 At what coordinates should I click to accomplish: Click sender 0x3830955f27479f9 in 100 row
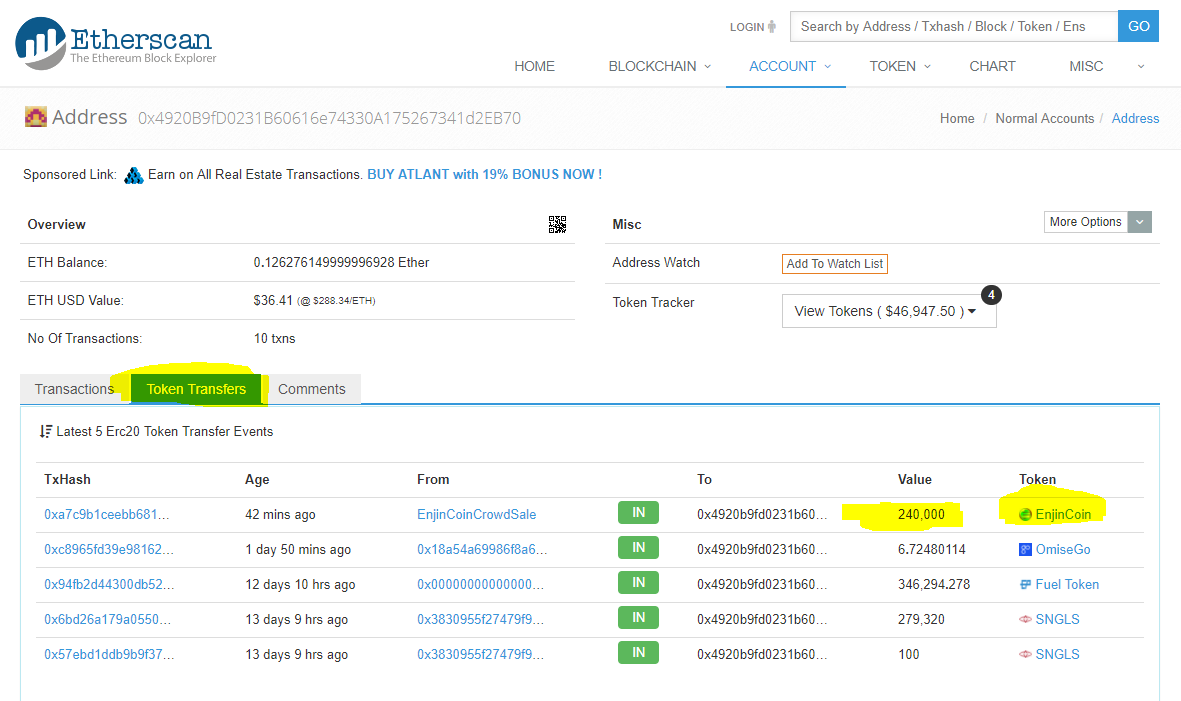480,654
